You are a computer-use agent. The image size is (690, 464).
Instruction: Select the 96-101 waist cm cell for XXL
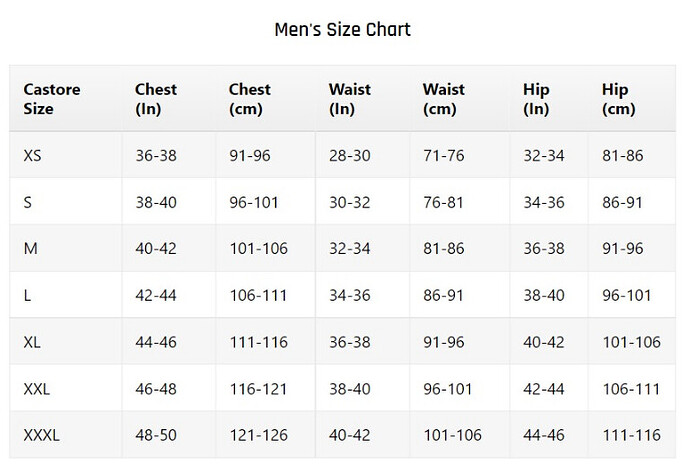tap(448, 389)
